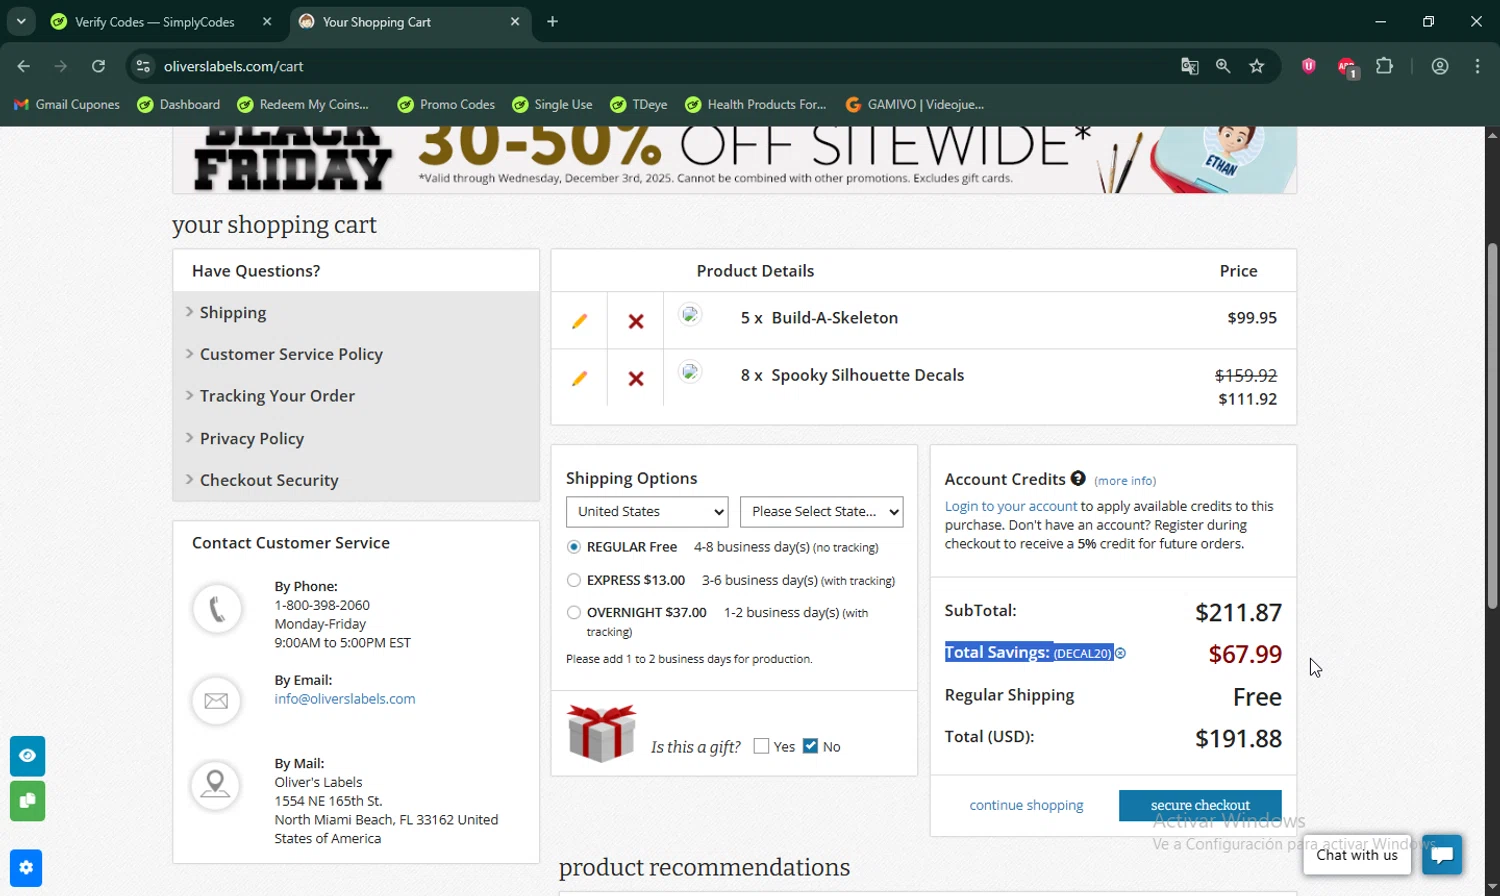Select EXPRESS $13.00 shipping option

(574, 580)
